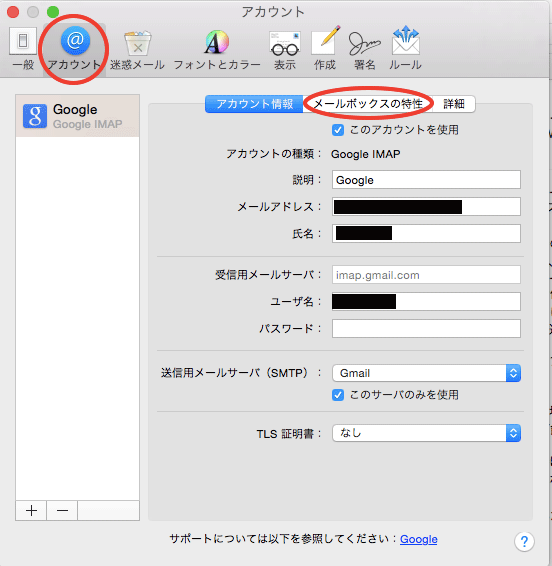
Task: Toggle the このアカウントを使用 checkbox
Action: pyautogui.click(x=338, y=130)
